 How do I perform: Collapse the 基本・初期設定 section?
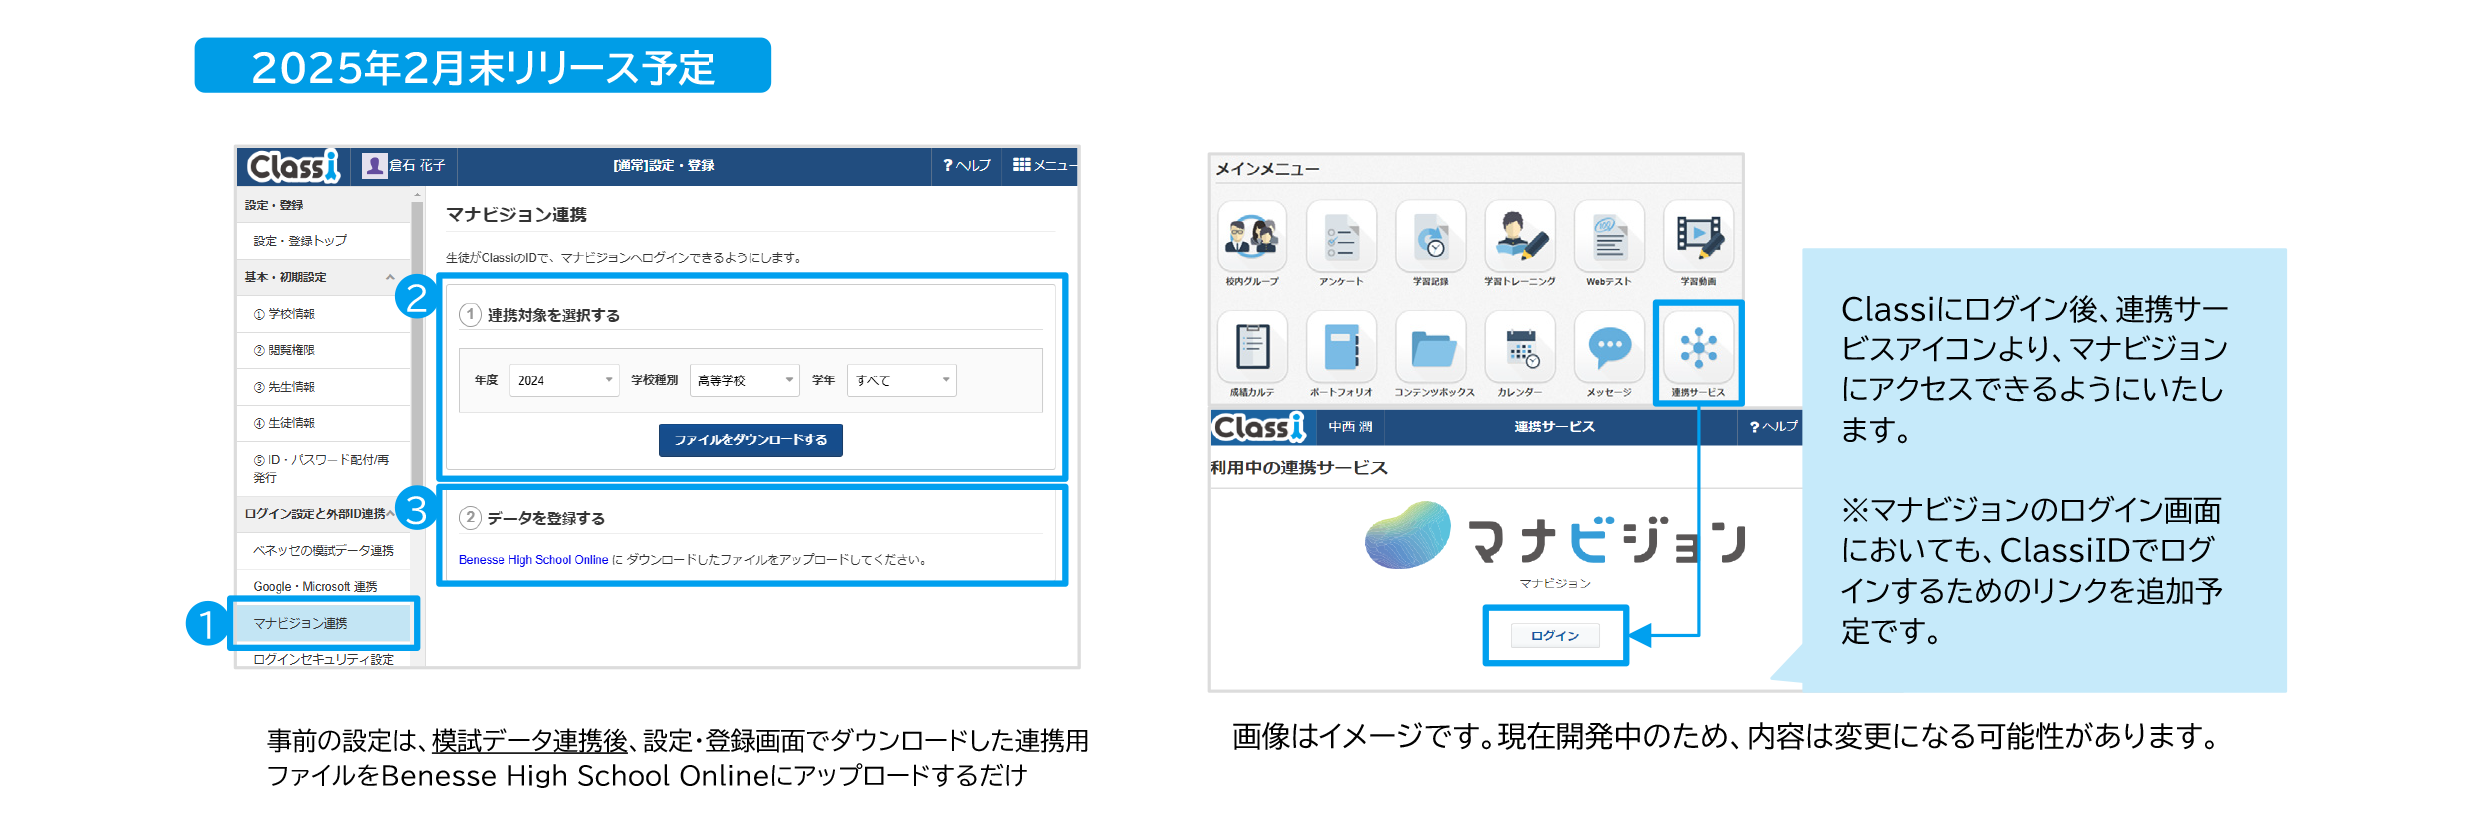point(390,277)
